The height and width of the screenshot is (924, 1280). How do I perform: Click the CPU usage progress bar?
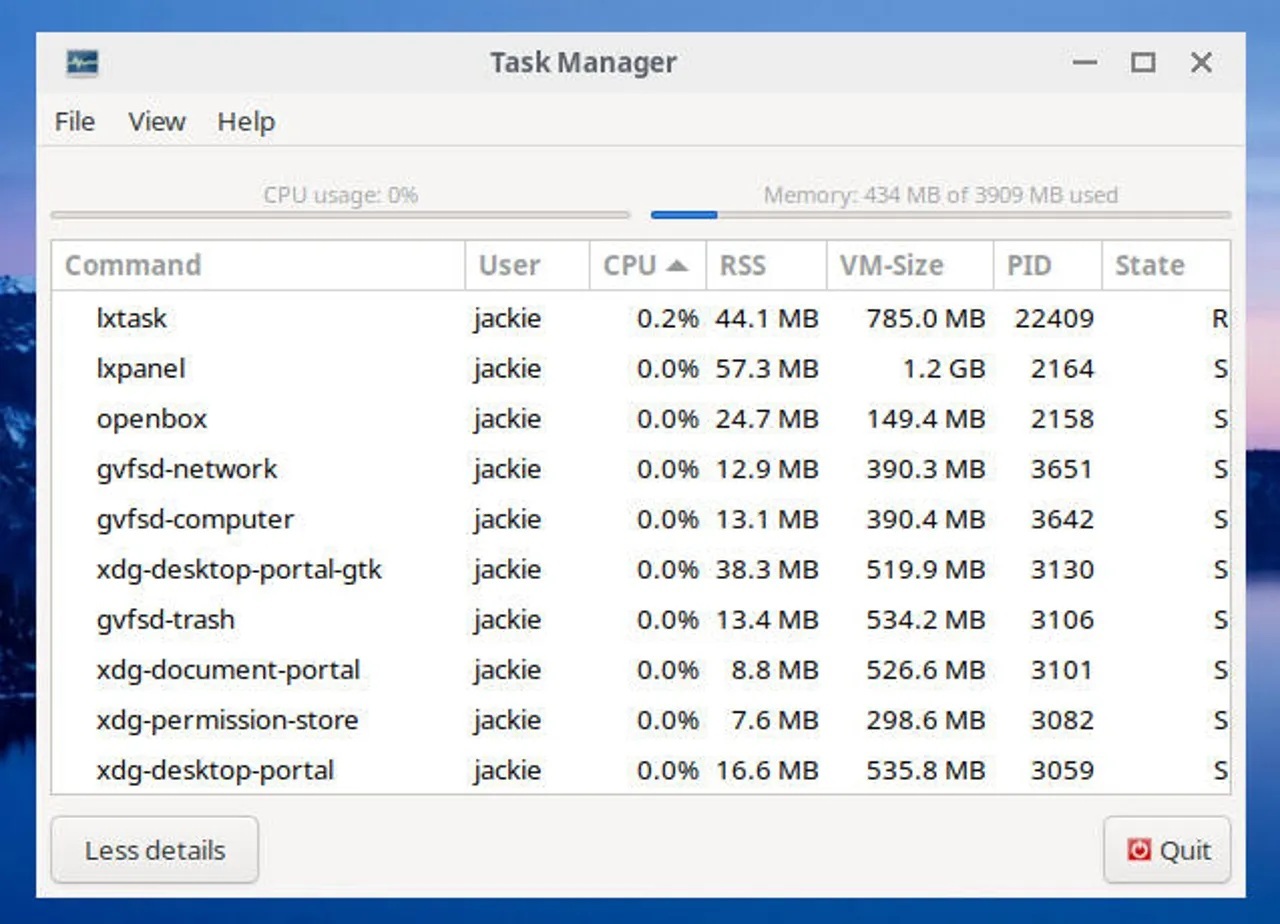click(x=340, y=214)
